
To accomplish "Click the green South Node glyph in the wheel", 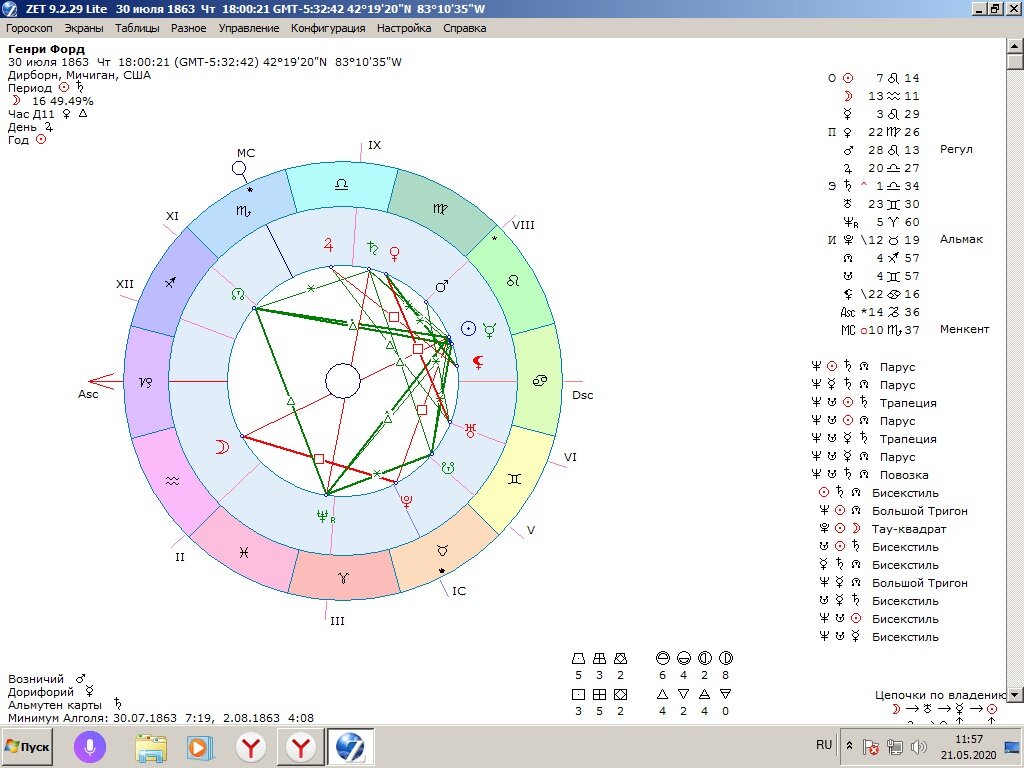I will (x=447, y=468).
